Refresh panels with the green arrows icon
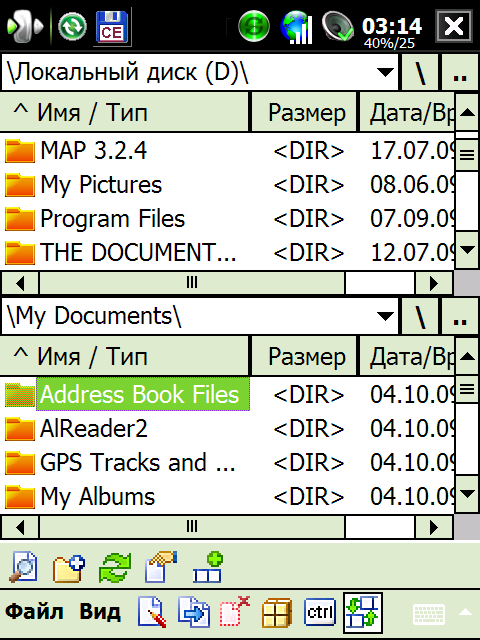Screen dimensions: 480x640 116,568
